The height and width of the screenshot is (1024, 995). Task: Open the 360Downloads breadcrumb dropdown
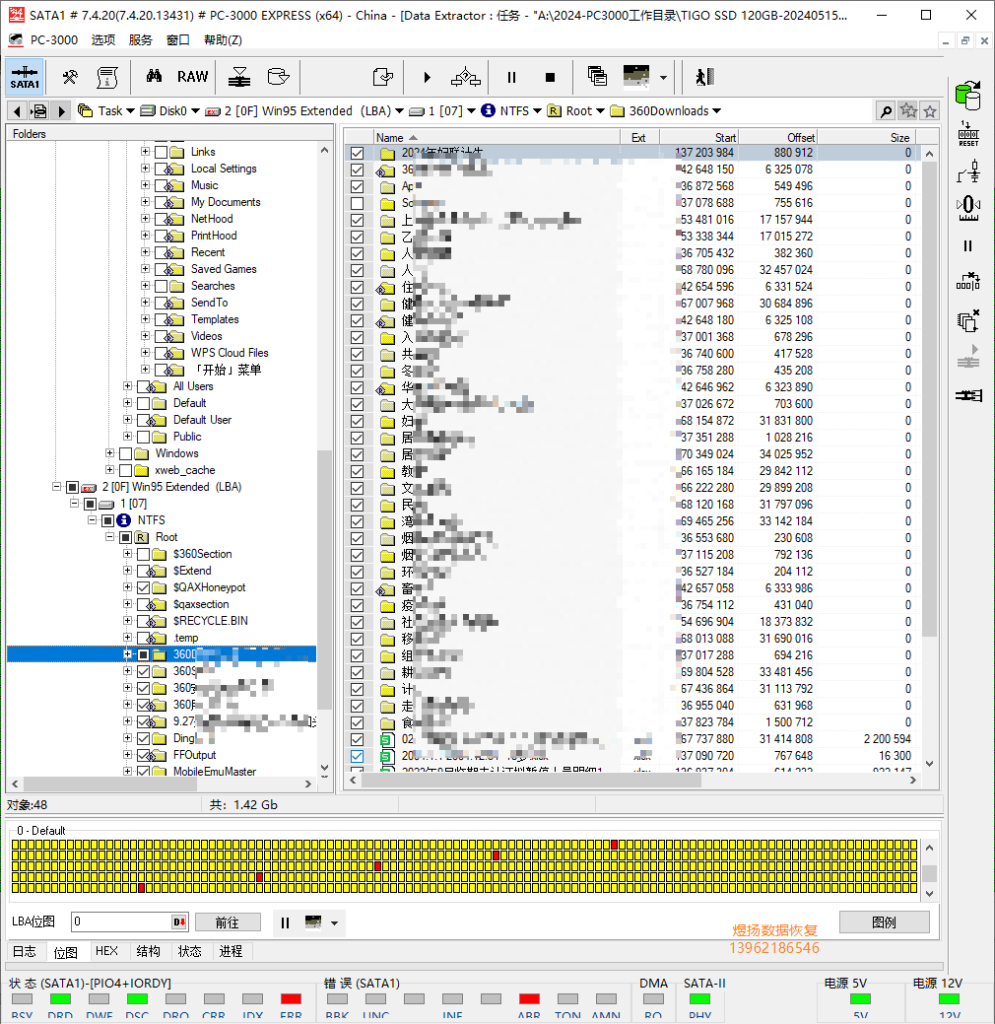click(x=716, y=111)
